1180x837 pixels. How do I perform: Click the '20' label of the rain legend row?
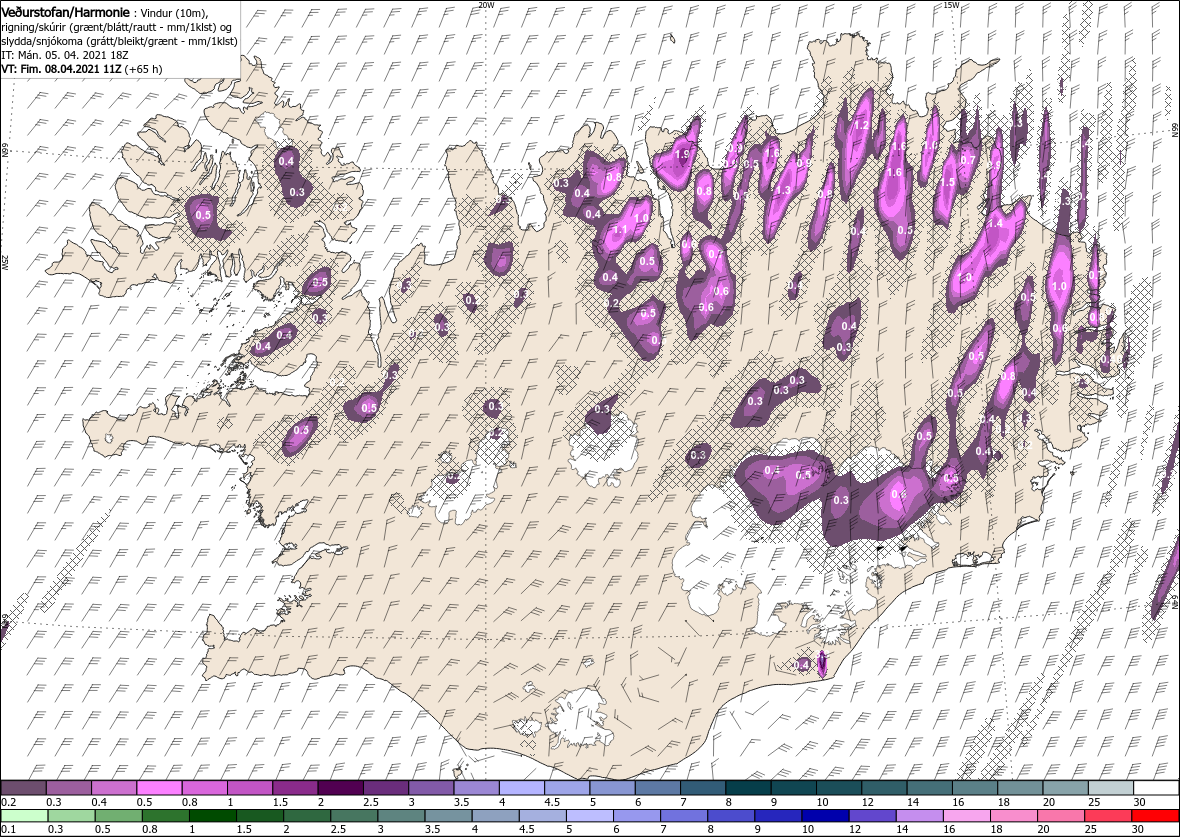pyautogui.click(x=1044, y=830)
